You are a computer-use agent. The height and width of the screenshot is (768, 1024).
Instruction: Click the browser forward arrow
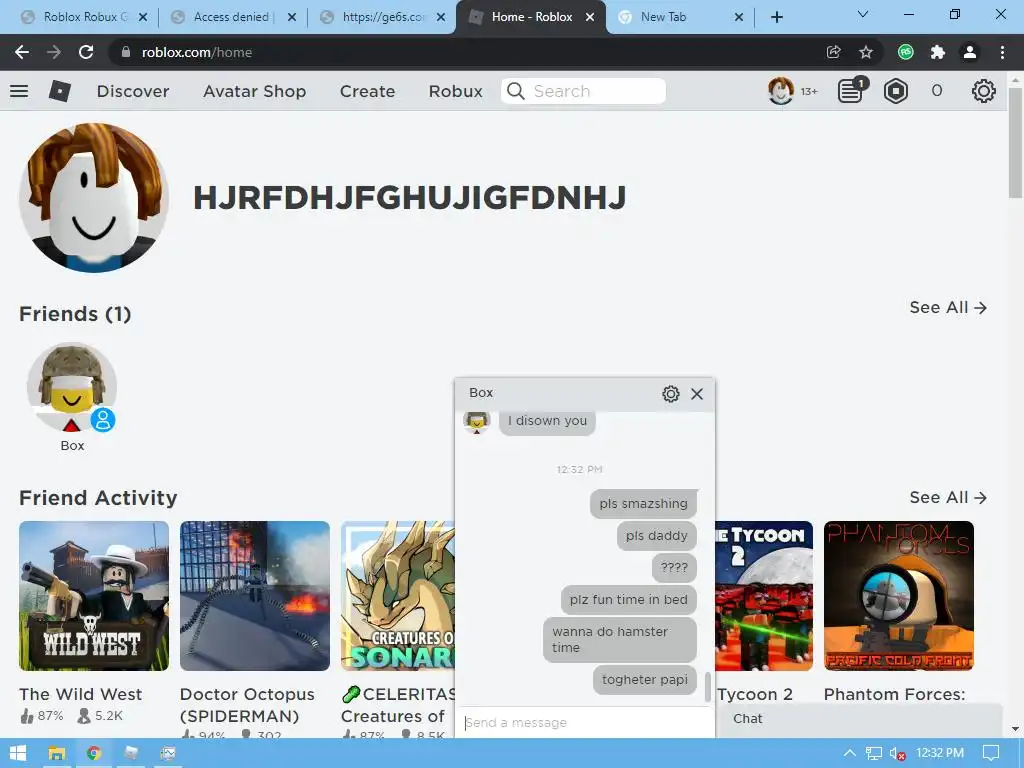[54, 52]
